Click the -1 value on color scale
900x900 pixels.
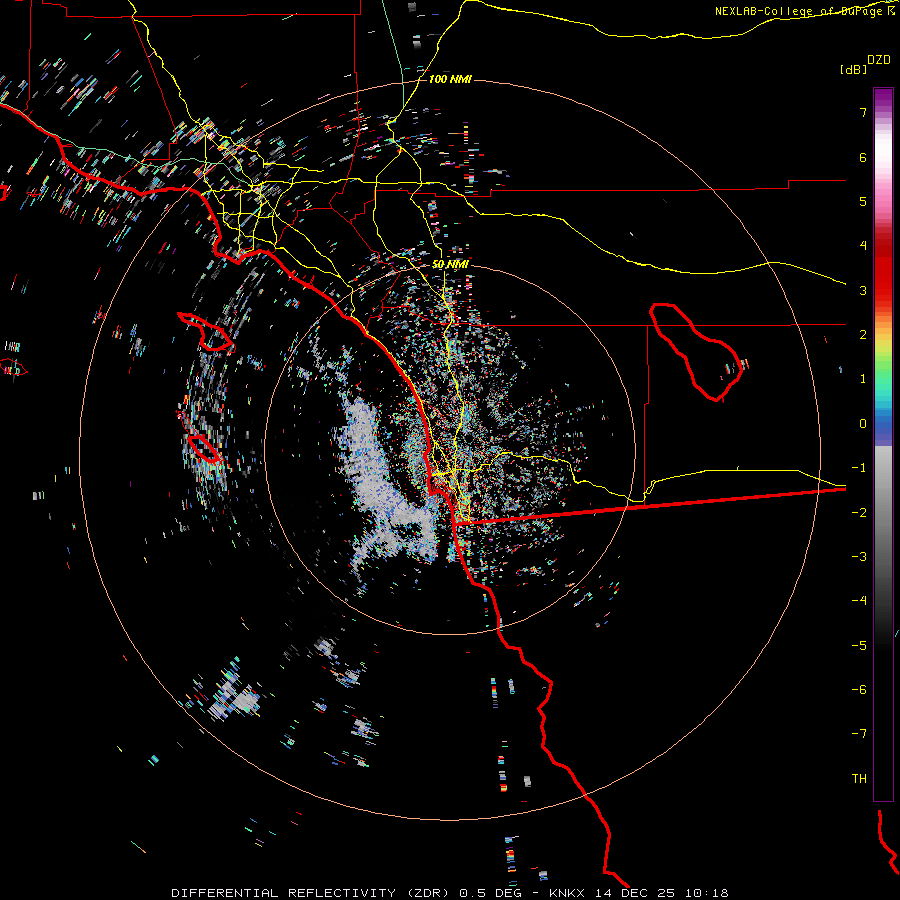[x=859, y=468]
